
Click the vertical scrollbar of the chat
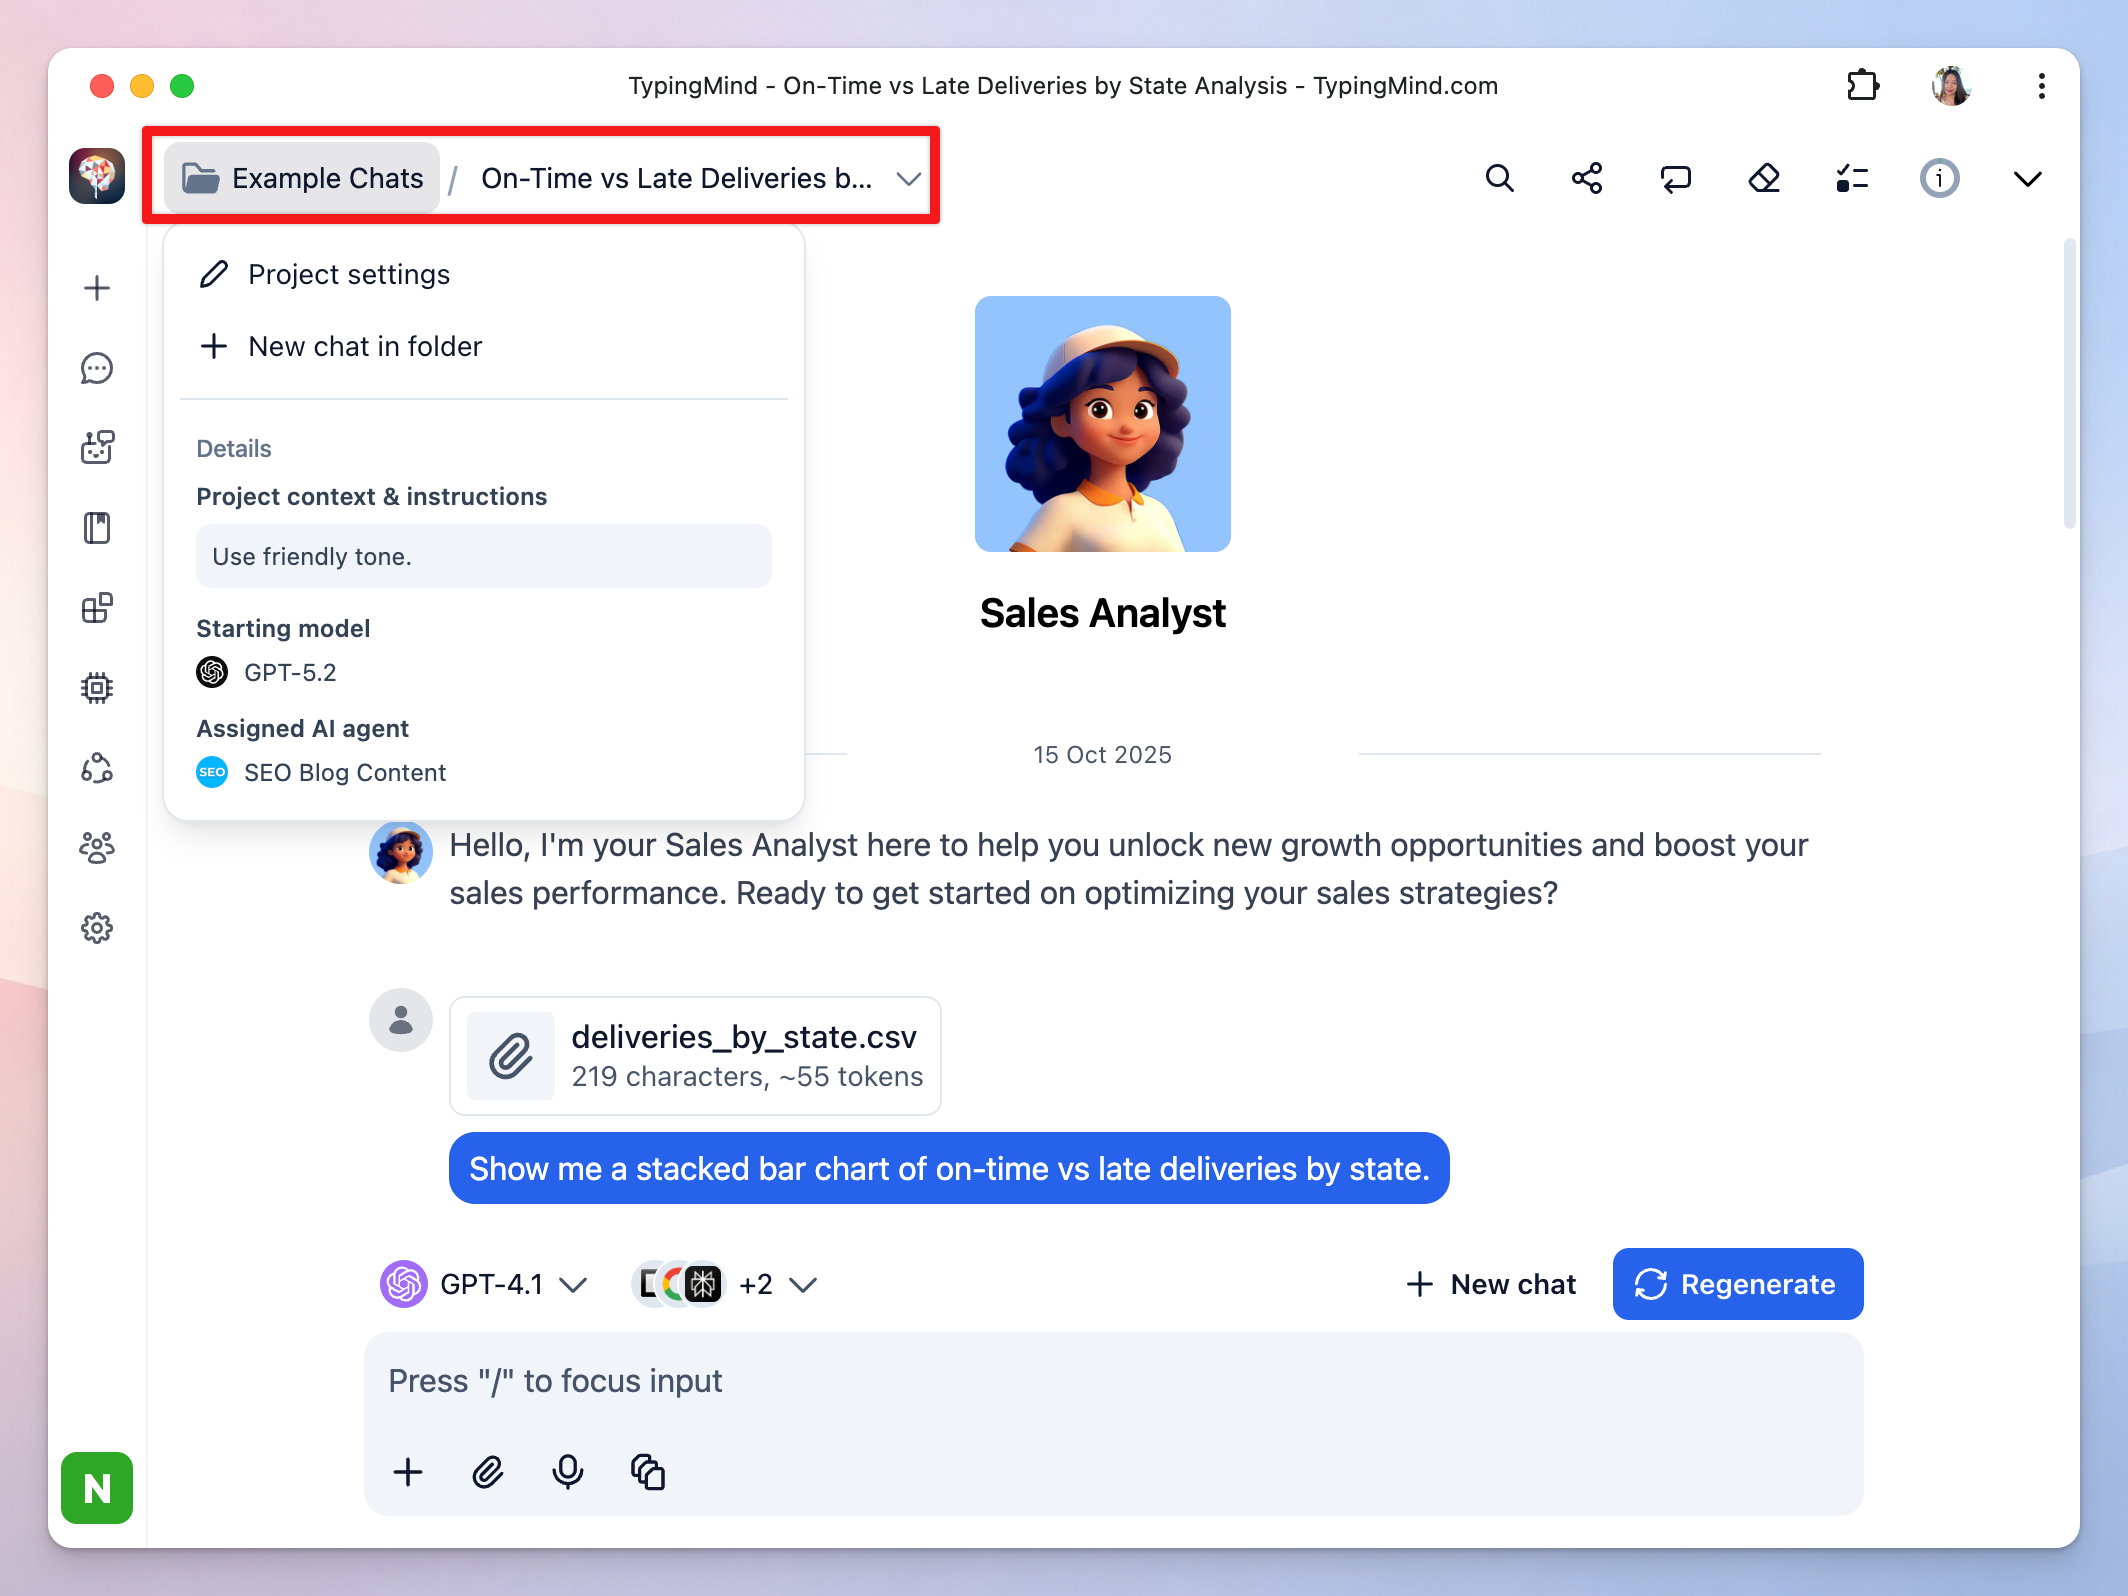tap(2069, 384)
